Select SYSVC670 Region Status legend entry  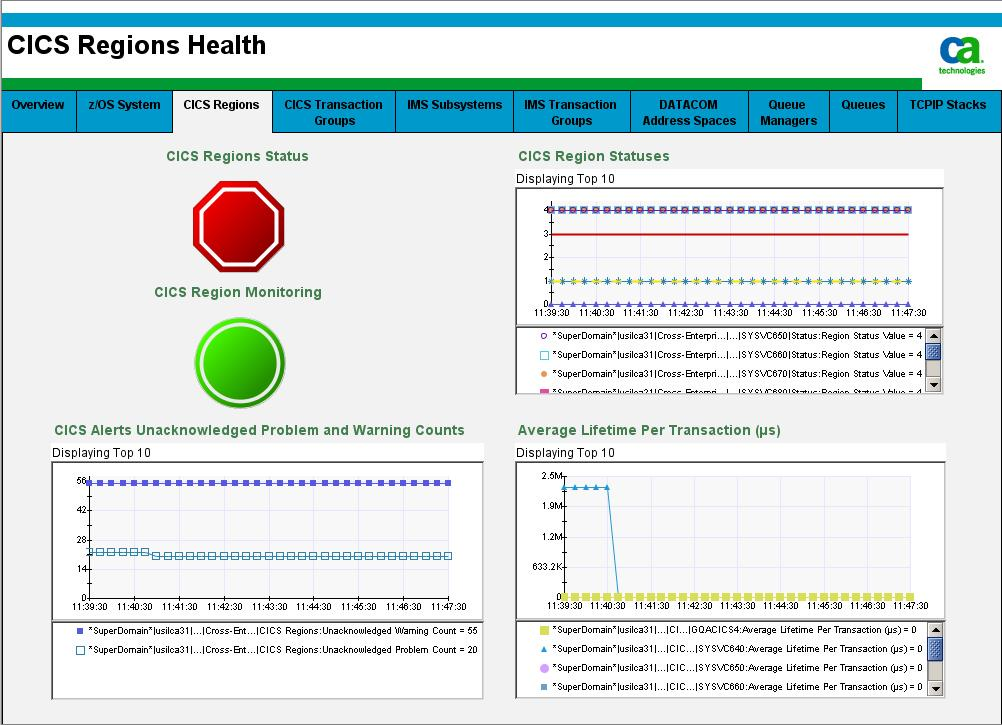tap(731, 374)
